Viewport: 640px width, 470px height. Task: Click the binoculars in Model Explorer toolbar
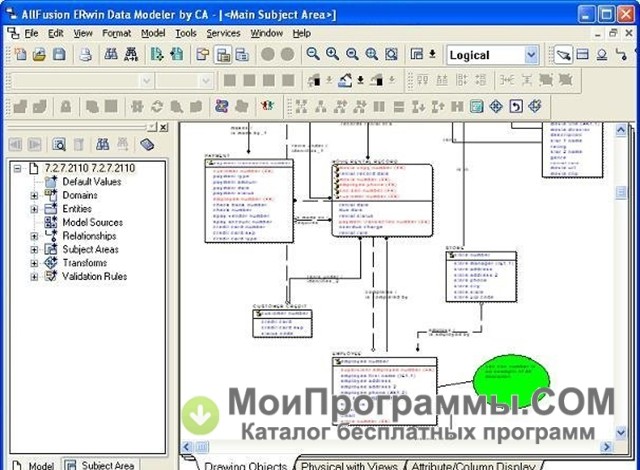(x=102, y=144)
